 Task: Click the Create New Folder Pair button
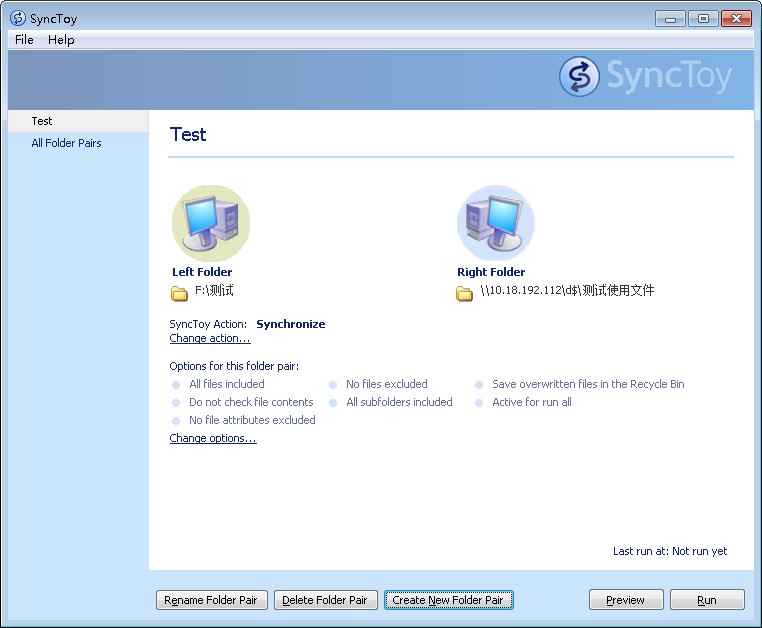pos(449,600)
